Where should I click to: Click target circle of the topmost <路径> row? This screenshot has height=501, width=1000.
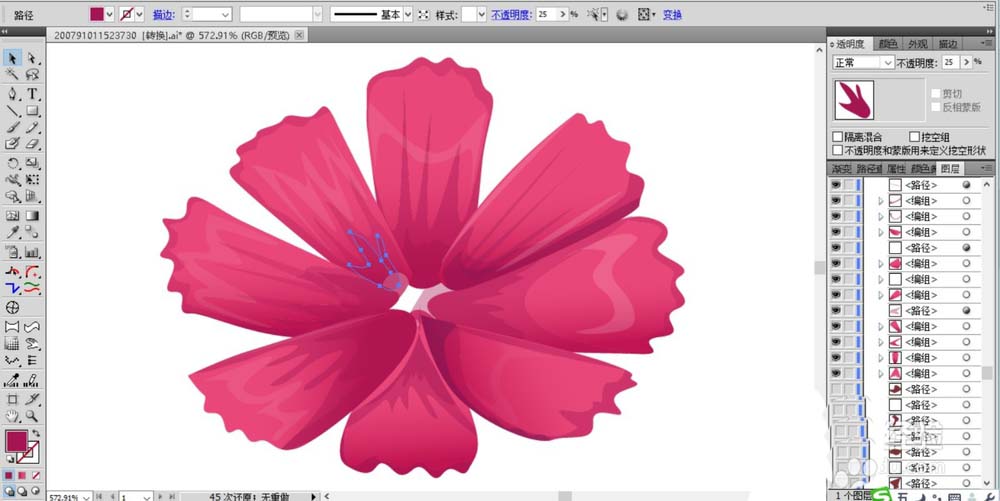click(x=966, y=185)
